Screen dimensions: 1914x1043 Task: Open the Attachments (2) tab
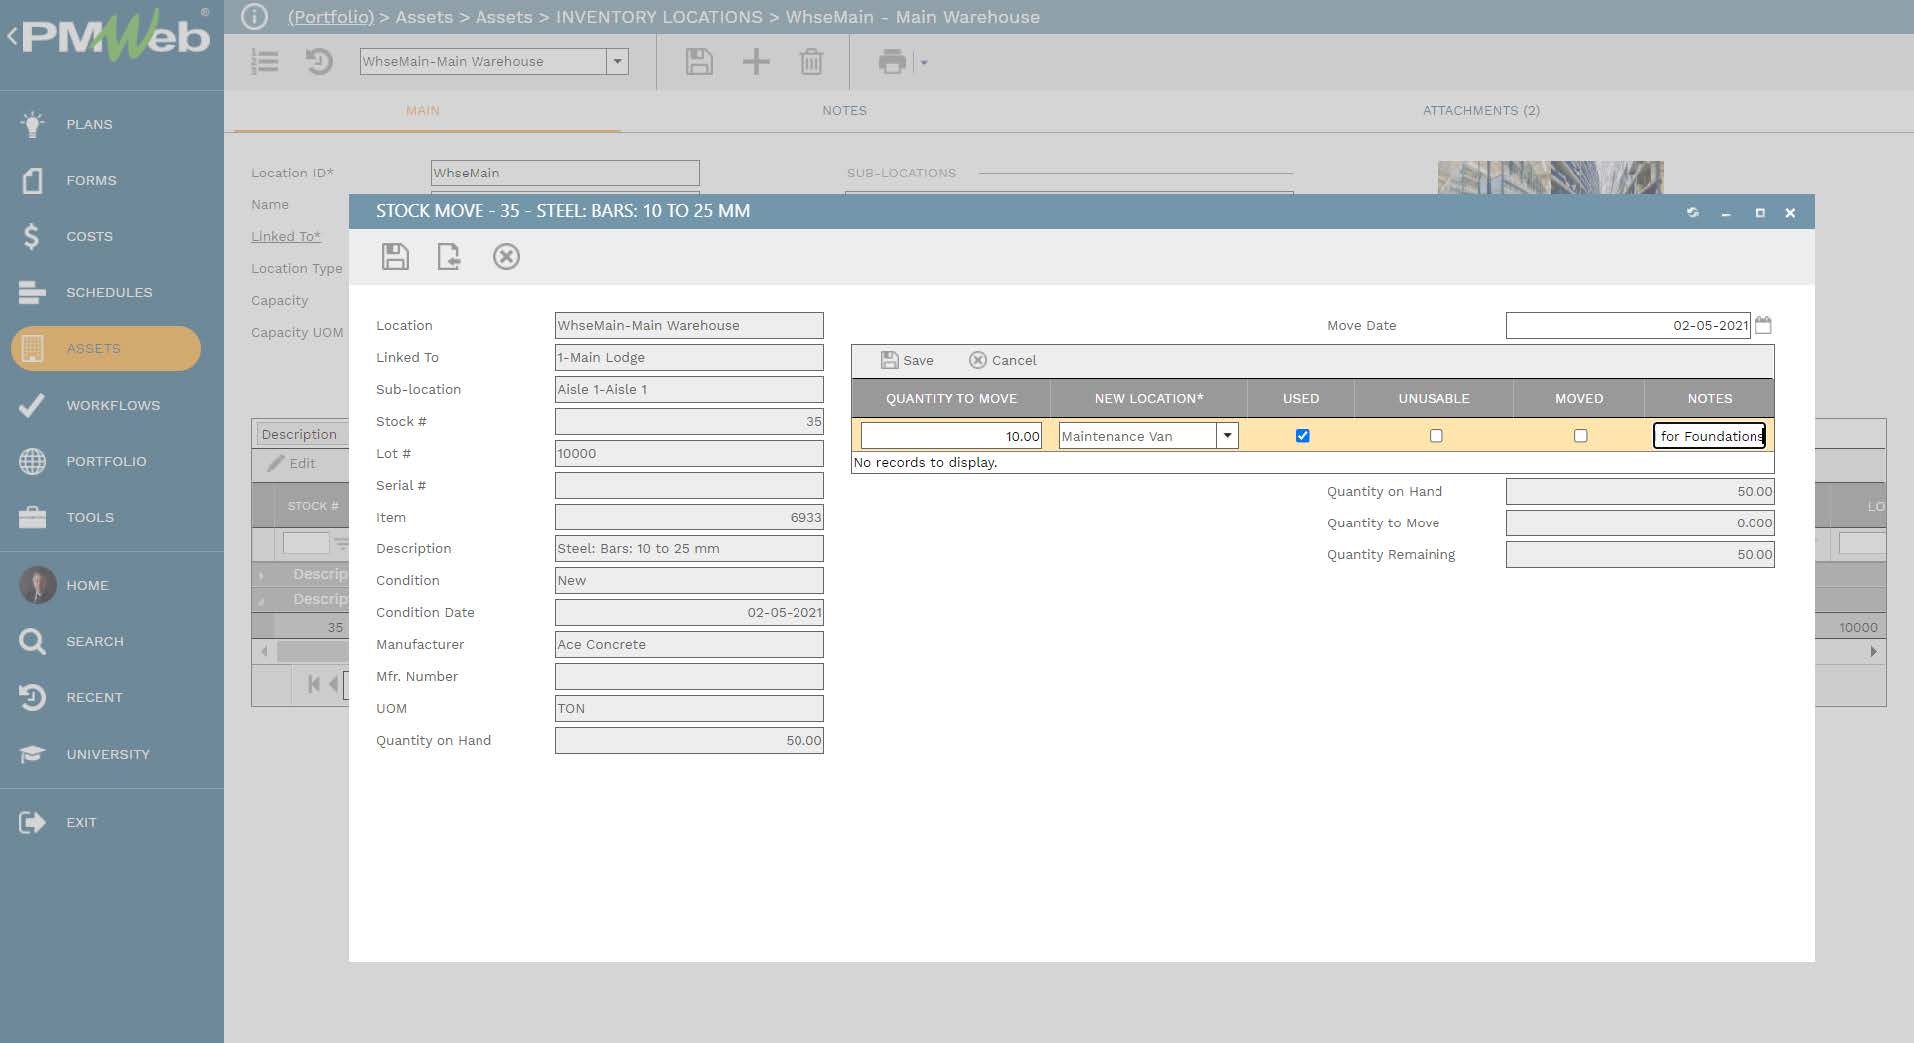(x=1481, y=111)
